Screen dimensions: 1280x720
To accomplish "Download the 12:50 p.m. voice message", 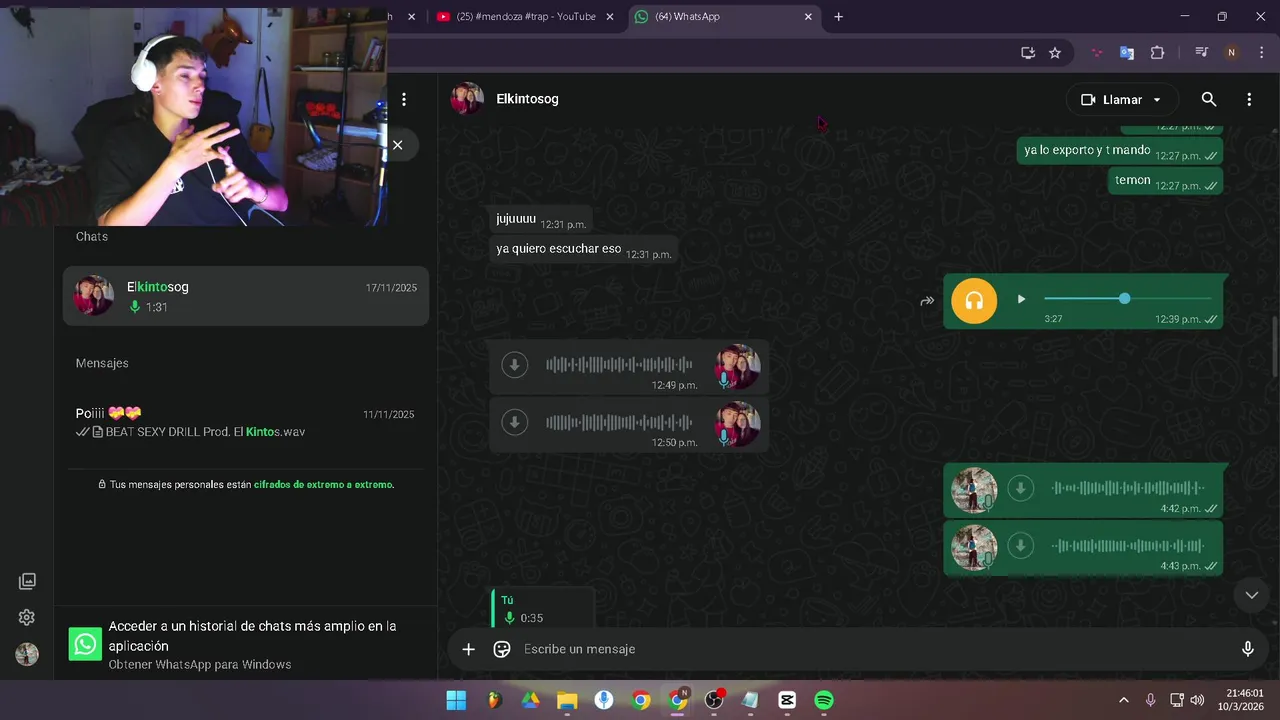I will pos(515,422).
